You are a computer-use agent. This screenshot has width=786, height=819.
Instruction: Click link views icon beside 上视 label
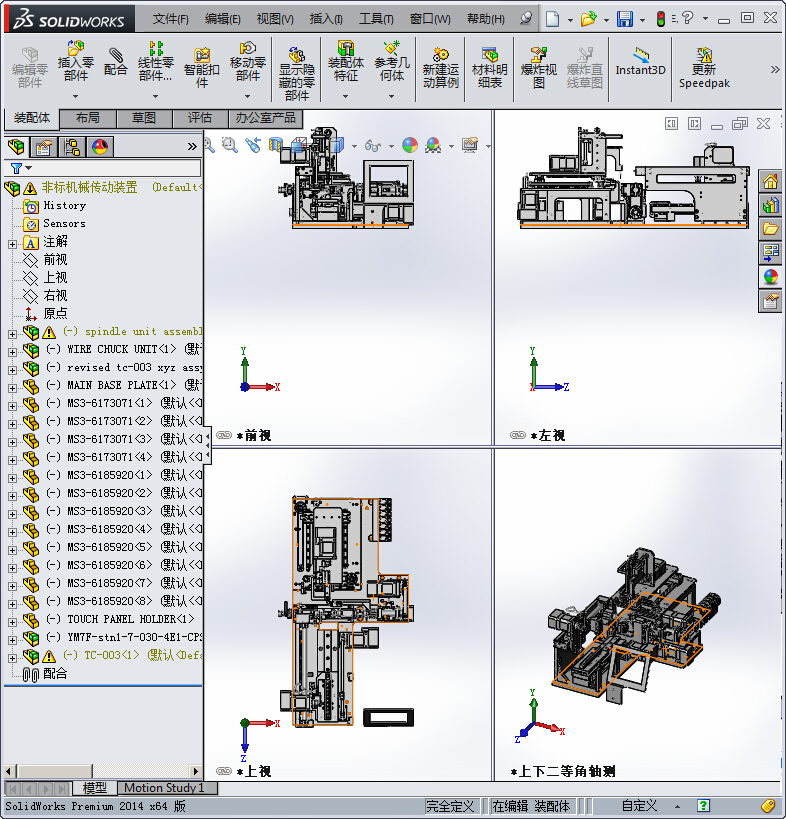coord(224,771)
